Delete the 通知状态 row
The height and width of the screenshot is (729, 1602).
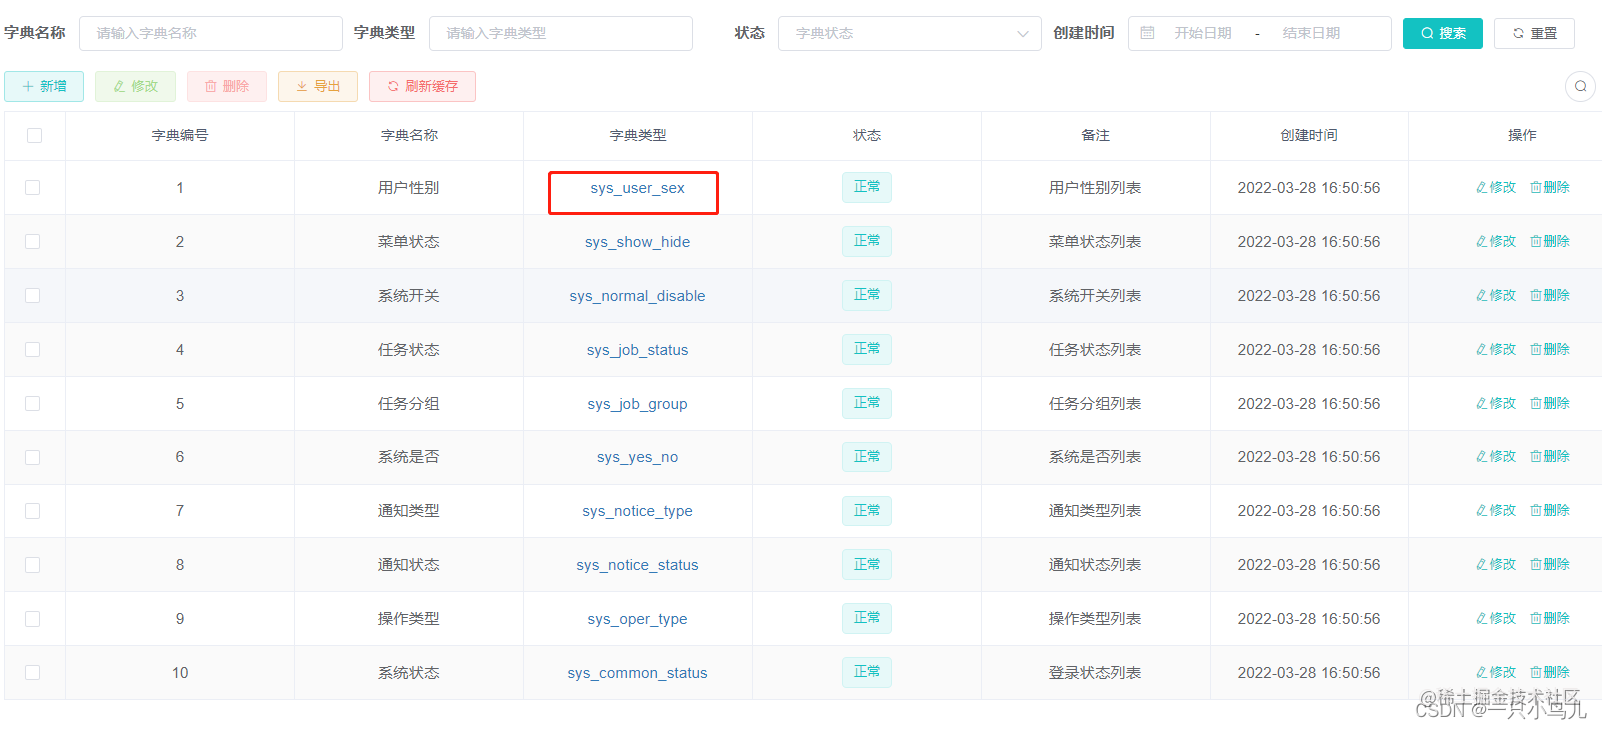[x=1550, y=564]
